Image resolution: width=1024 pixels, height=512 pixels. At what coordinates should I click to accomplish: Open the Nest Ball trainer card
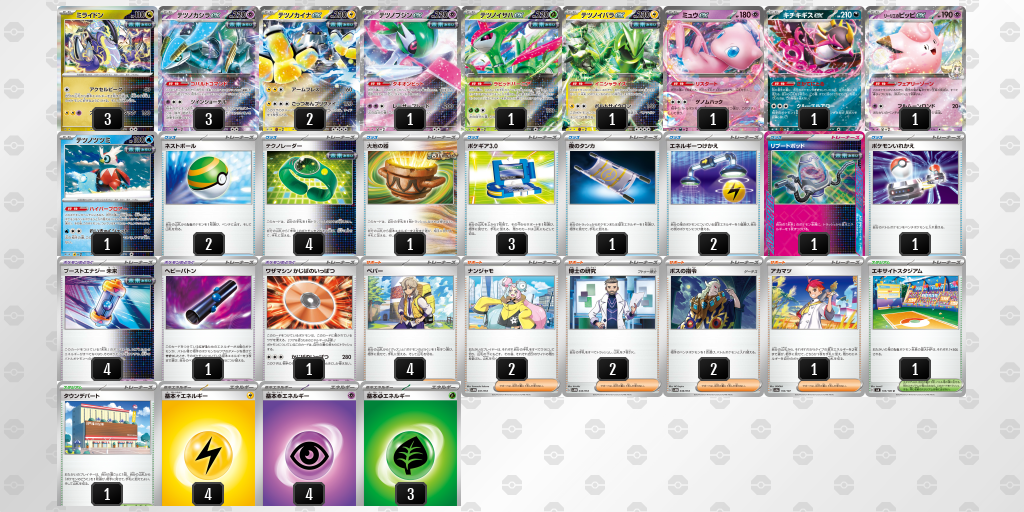[208, 194]
